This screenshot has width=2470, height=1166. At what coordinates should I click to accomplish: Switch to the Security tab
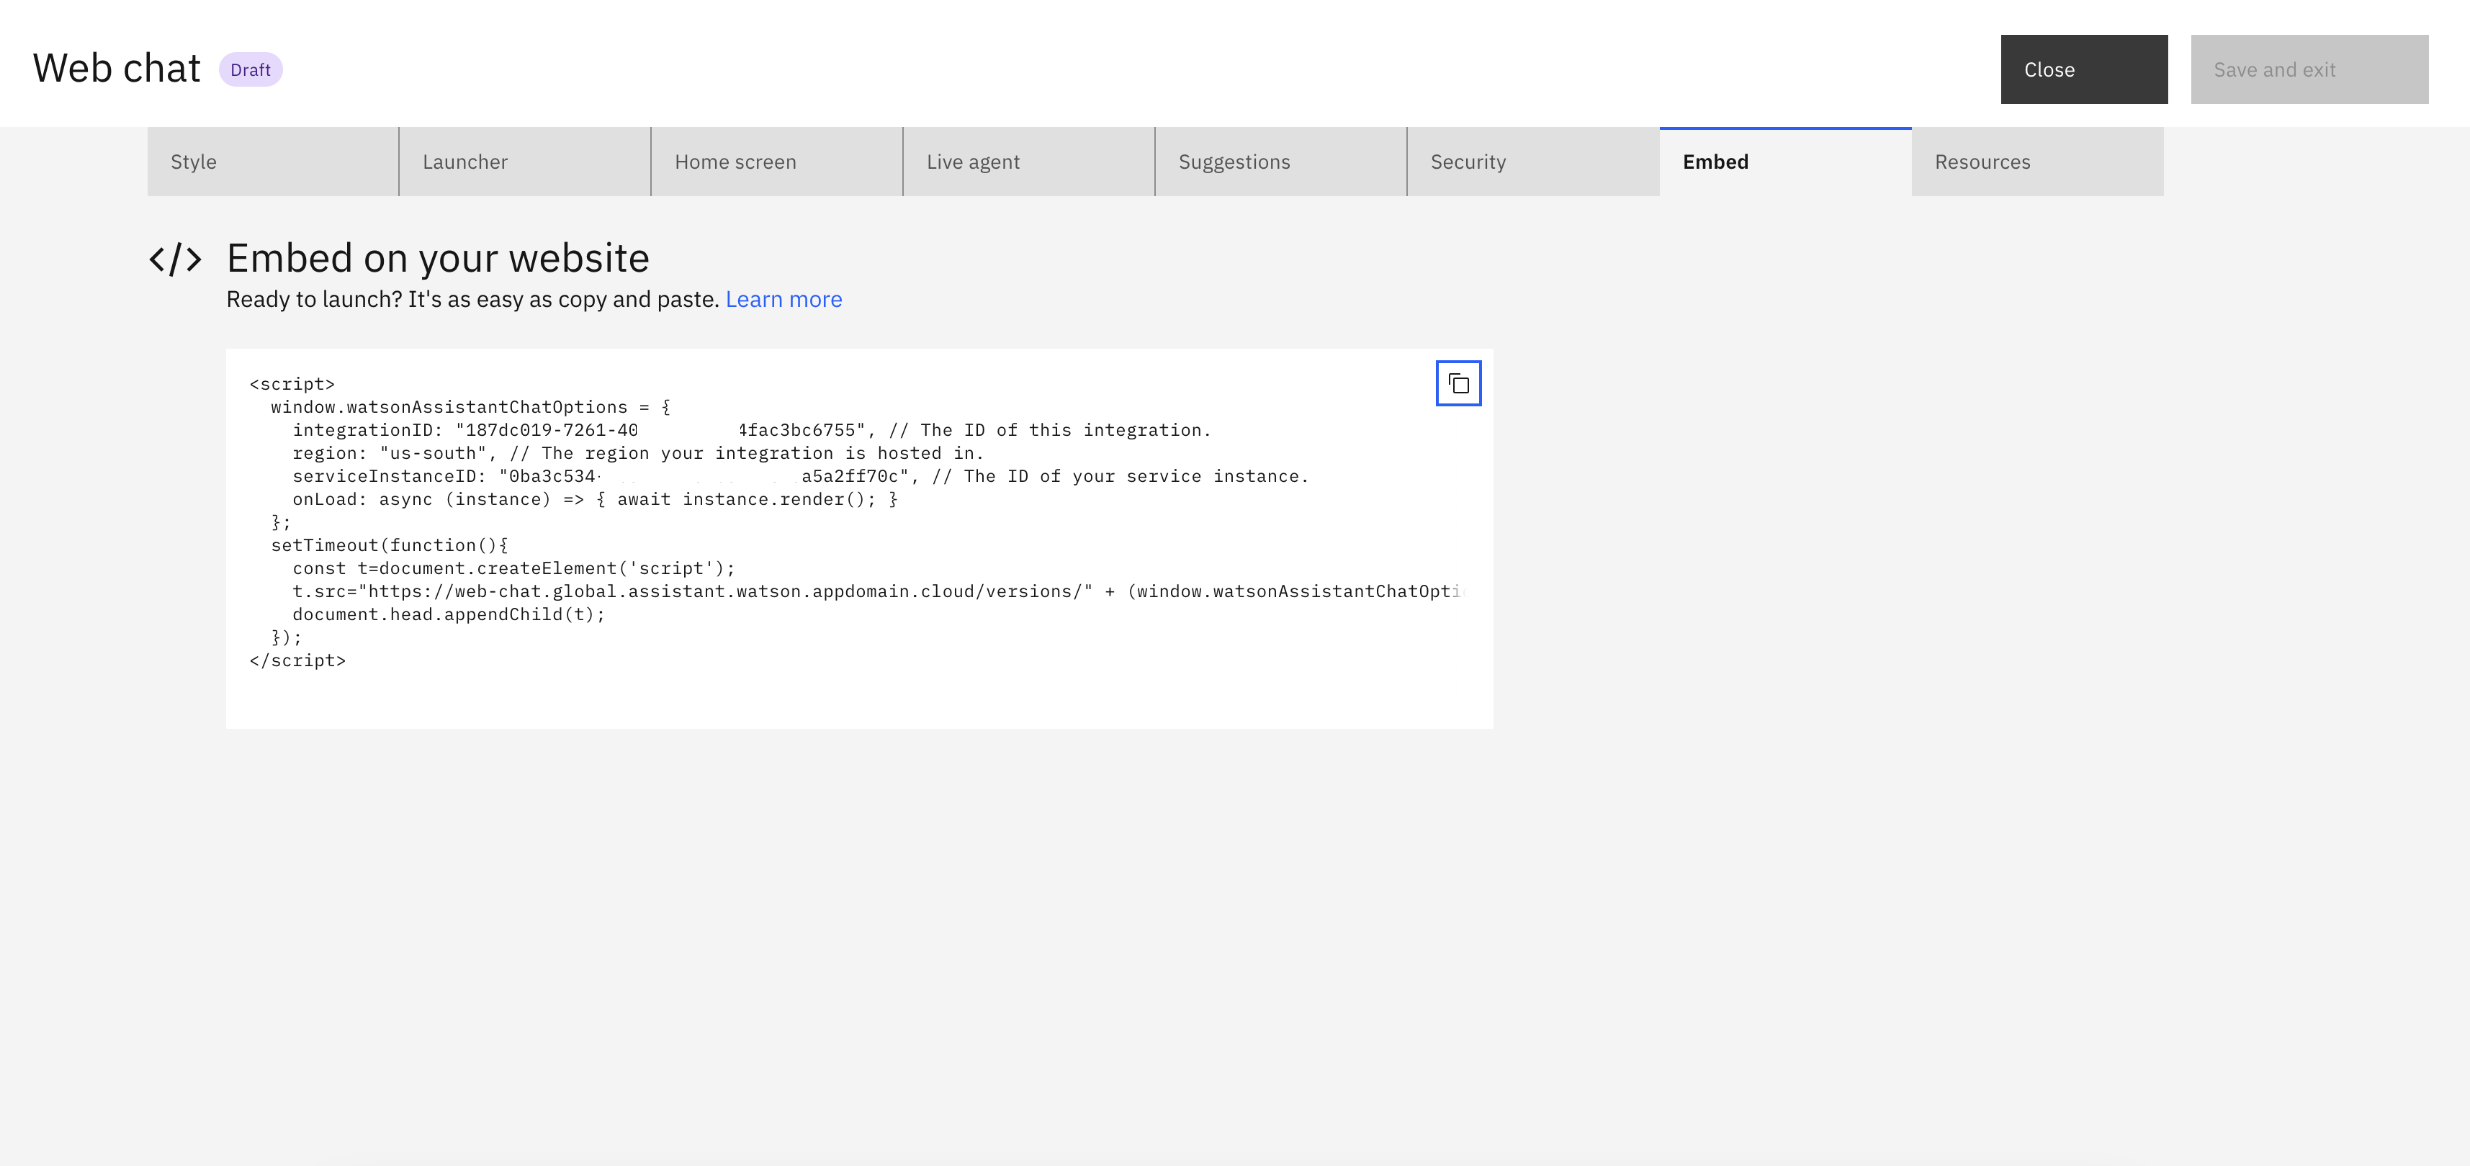[1532, 162]
